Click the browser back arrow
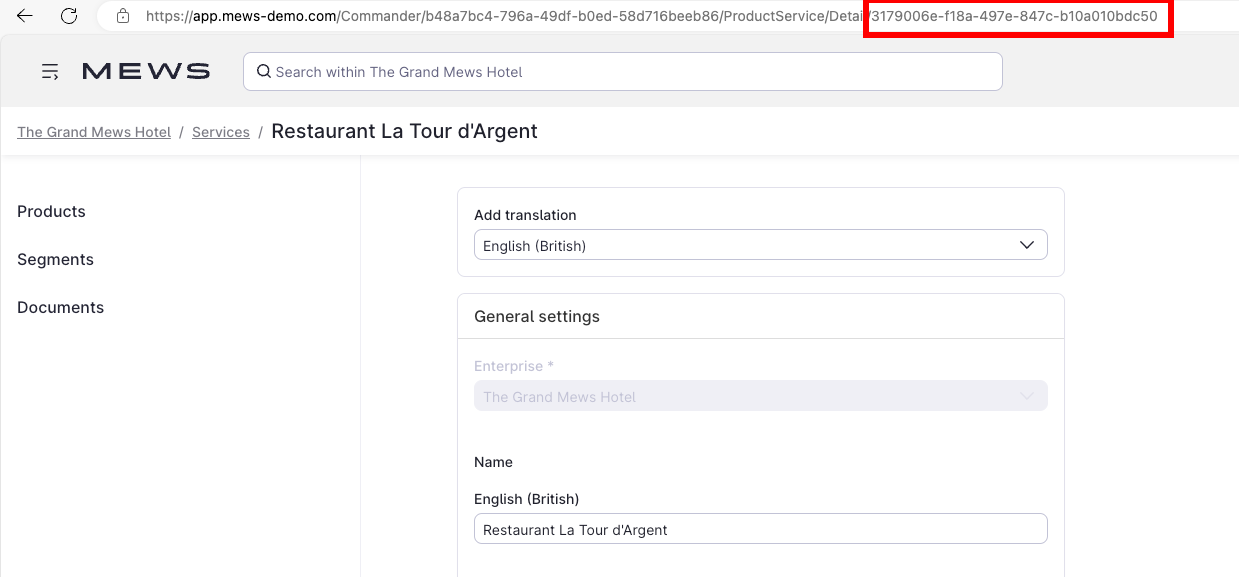 click(25, 16)
